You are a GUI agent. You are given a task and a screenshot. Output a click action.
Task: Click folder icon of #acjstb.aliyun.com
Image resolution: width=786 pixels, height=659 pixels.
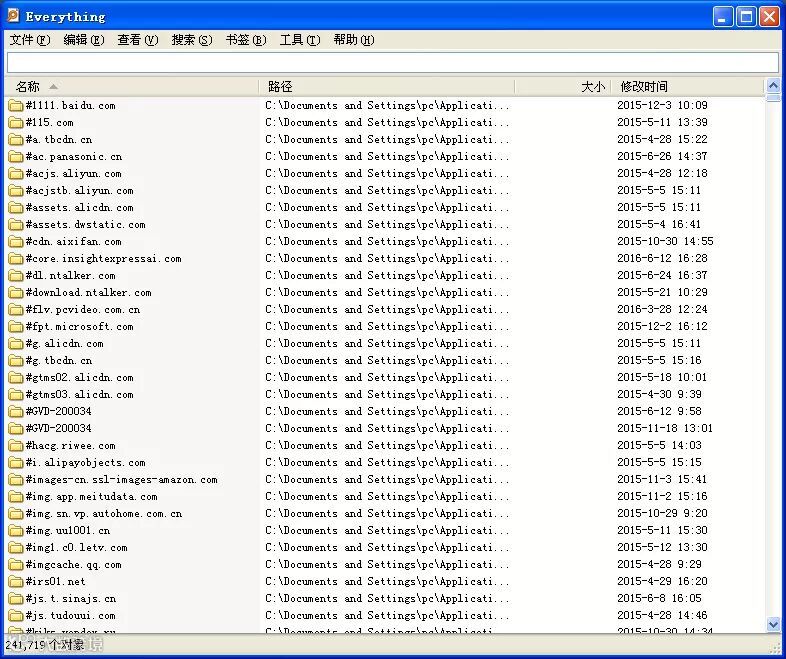[16, 190]
